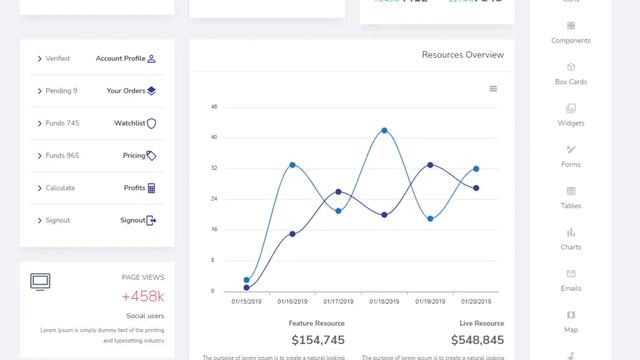Screen dimensions: 640x360
Task: Open the Charts bar icon in sidebar
Action: tap(571, 232)
